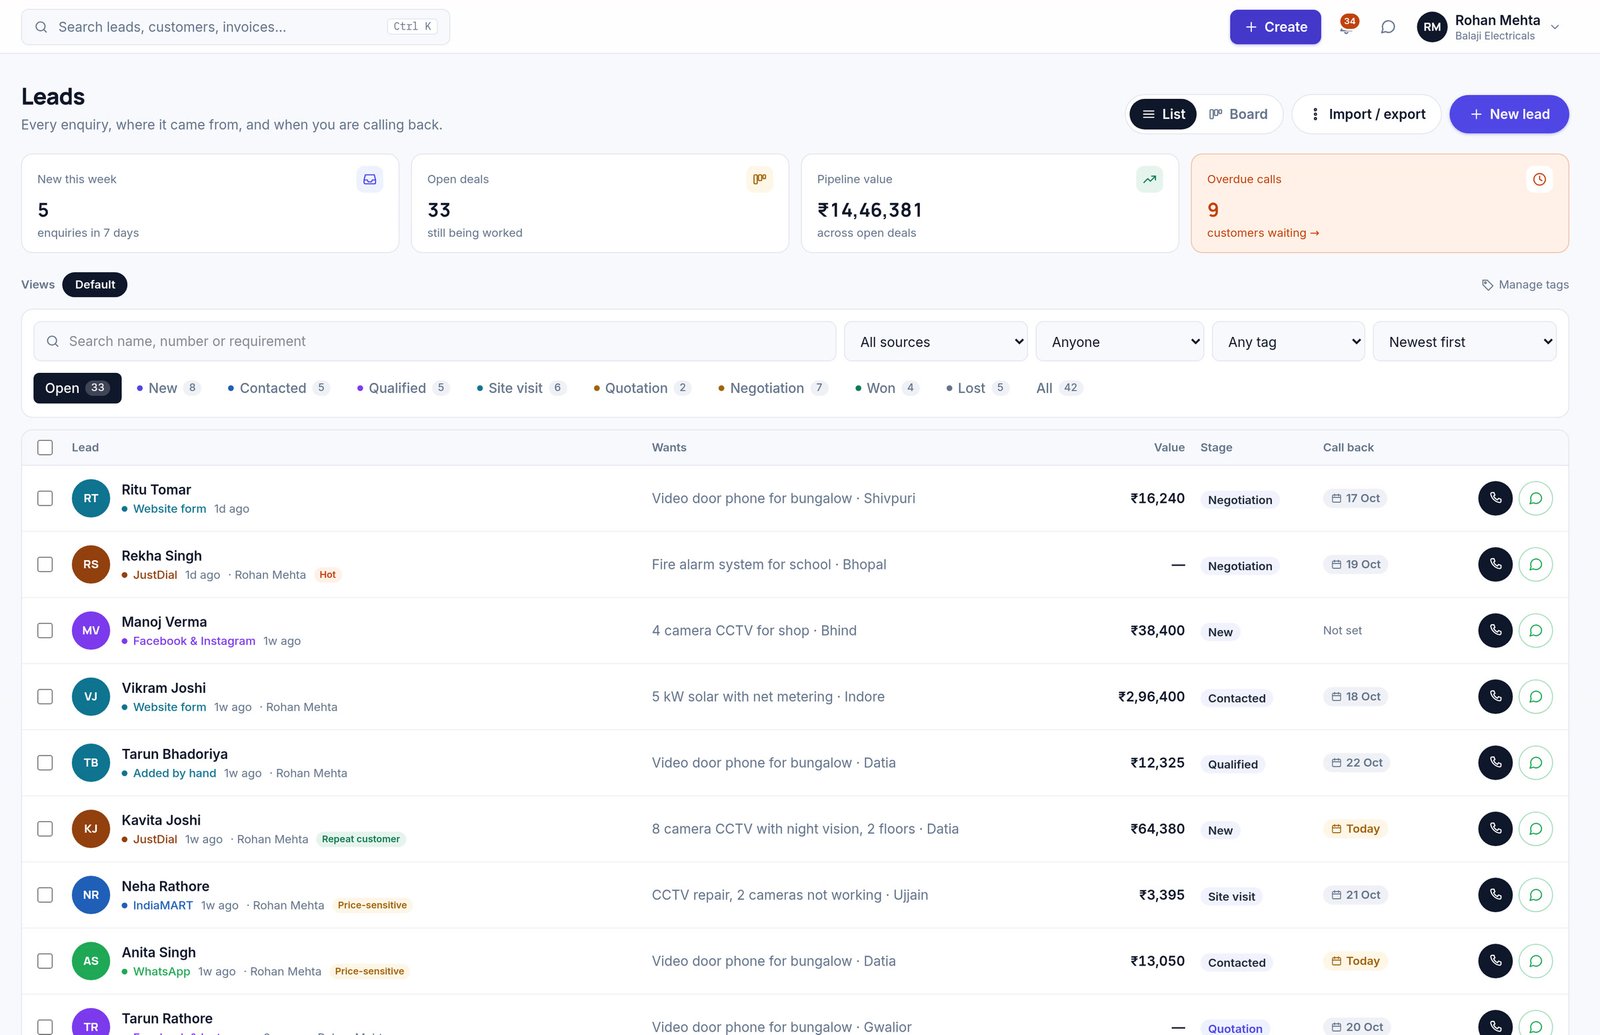The image size is (1600, 1035).
Task: Show the Site visit stage tab
Action: click(x=520, y=388)
